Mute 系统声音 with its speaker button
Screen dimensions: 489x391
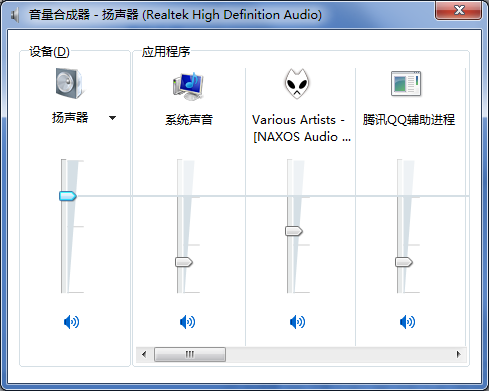click(187, 322)
